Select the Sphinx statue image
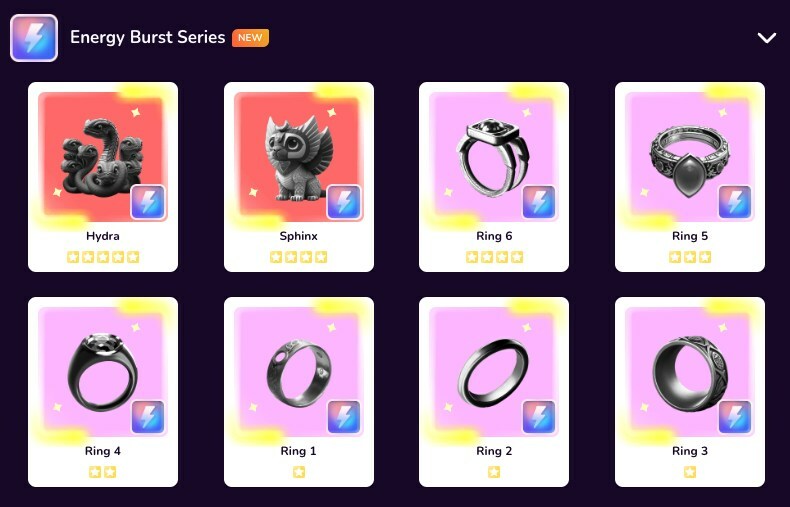 [299, 157]
